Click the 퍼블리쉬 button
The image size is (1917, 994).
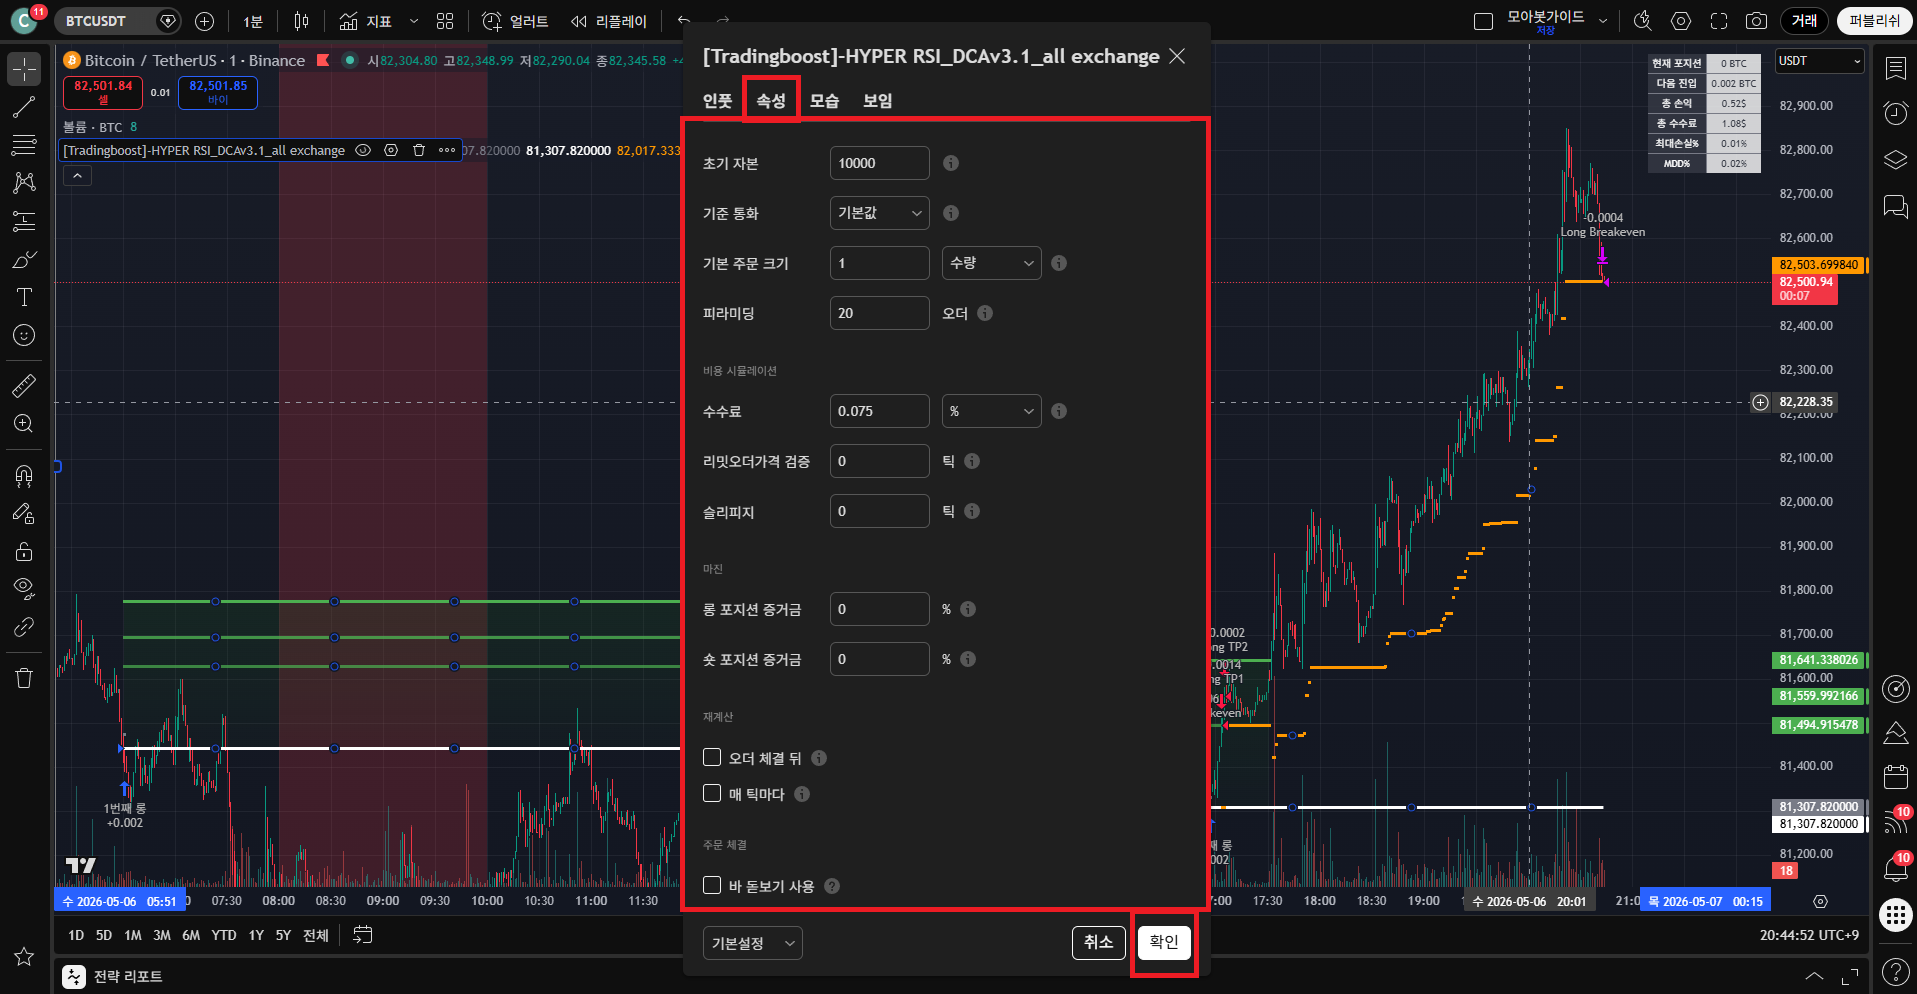(x=1875, y=21)
